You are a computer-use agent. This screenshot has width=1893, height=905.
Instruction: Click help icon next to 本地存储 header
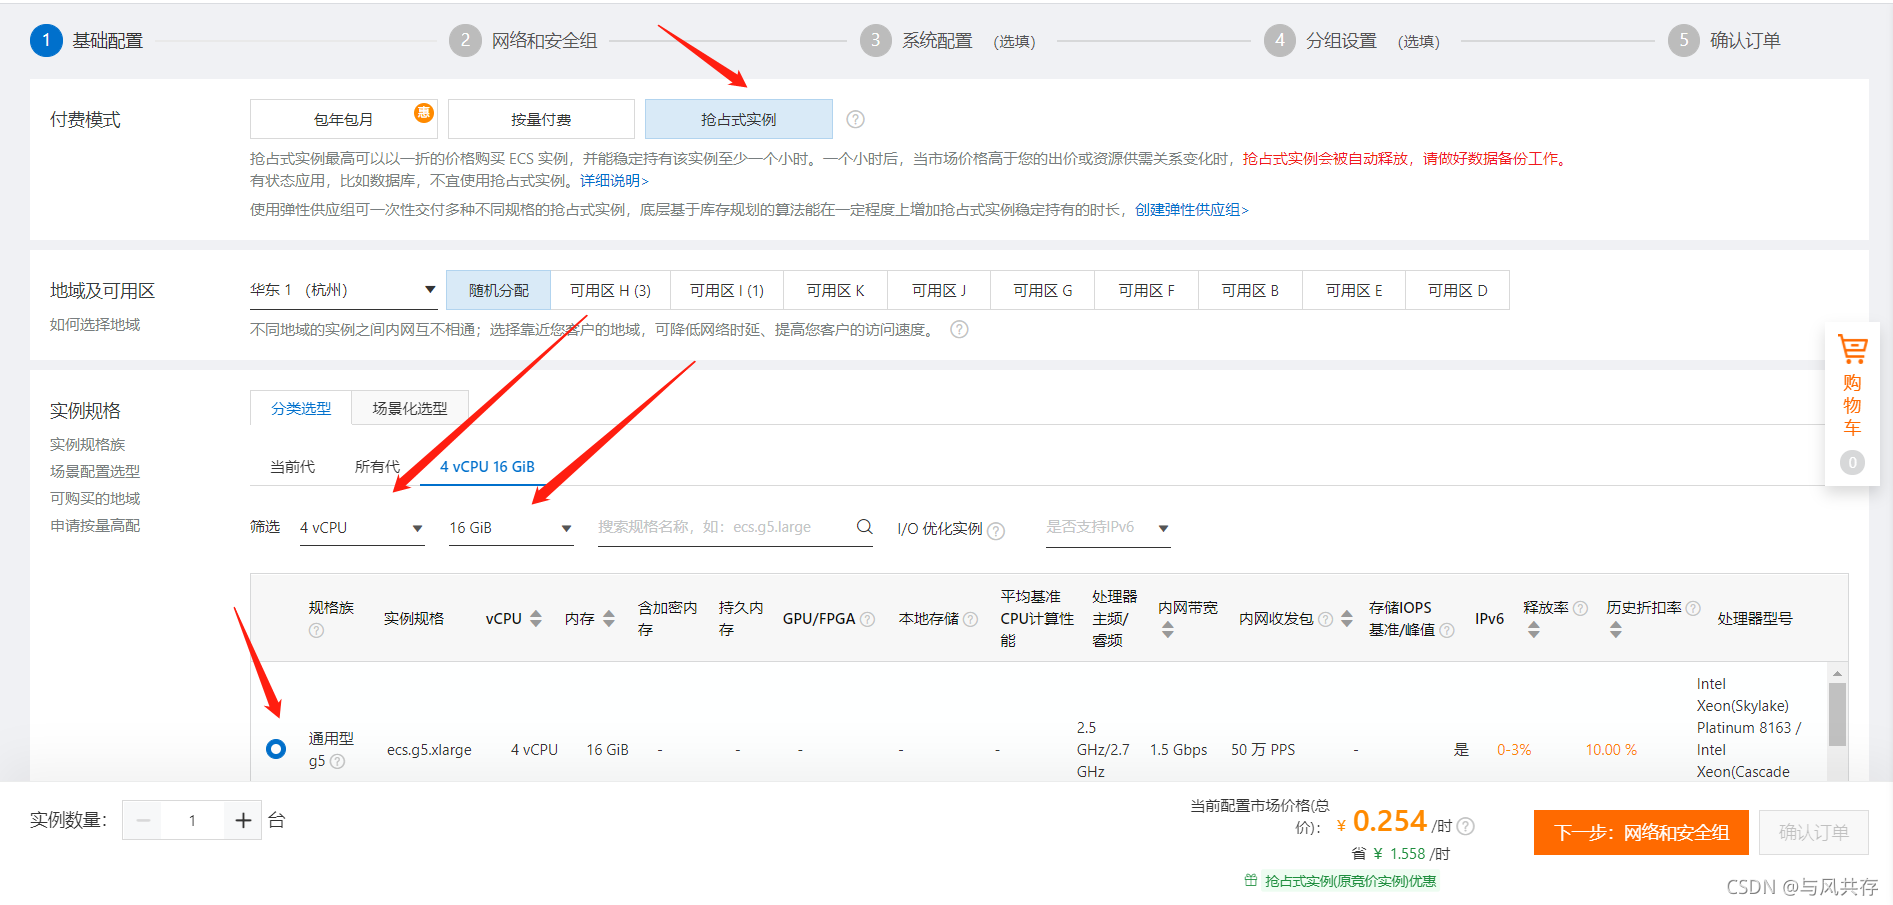[x=970, y=619]
